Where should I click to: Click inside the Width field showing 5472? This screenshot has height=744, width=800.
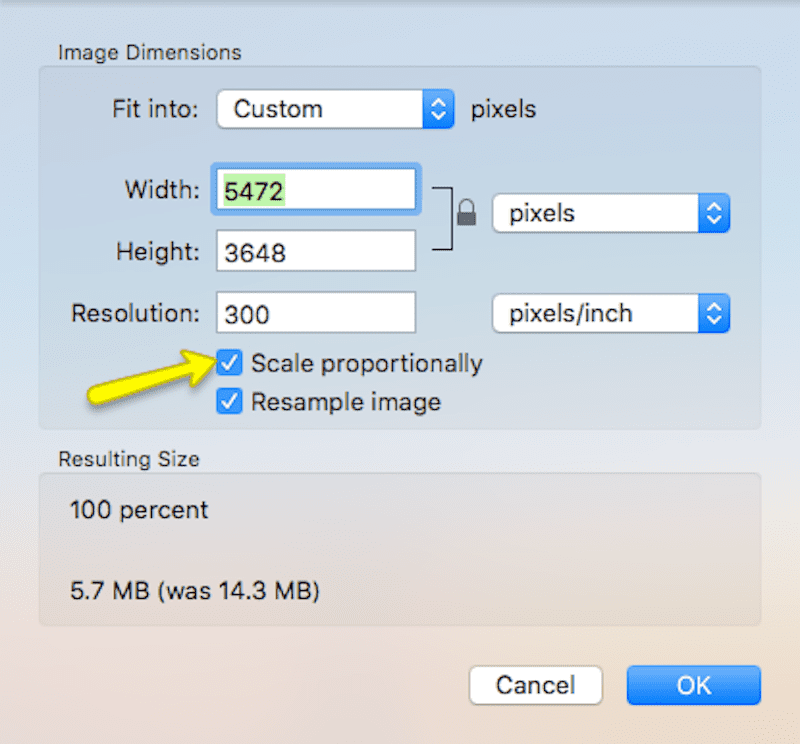316,189
